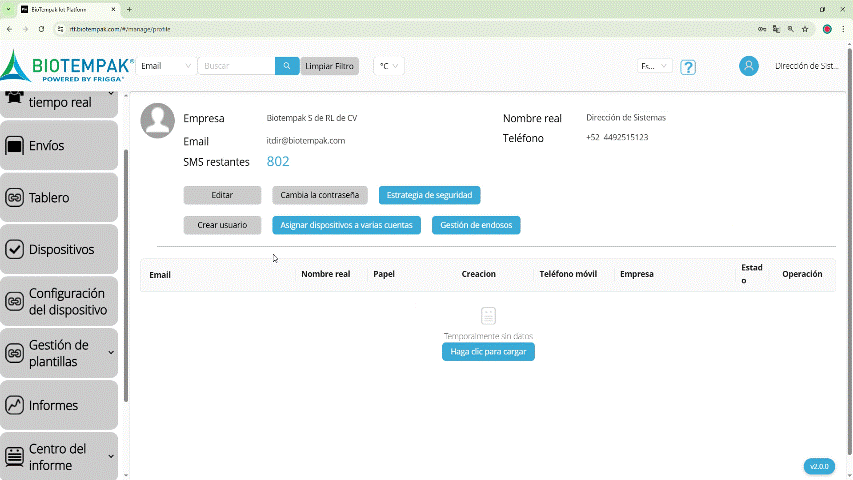Viewport: 853px width, 480px height.
Task: Expand the Gestión de plantillas submenu
Action: point(111,352)
